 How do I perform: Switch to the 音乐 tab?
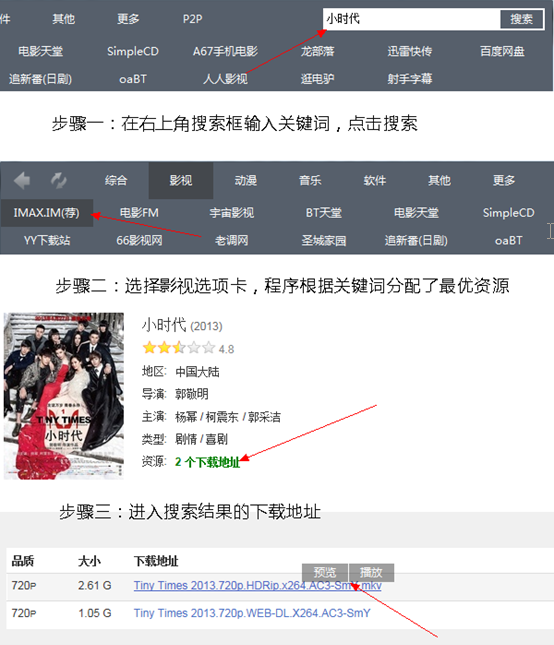tap(310, 180)
